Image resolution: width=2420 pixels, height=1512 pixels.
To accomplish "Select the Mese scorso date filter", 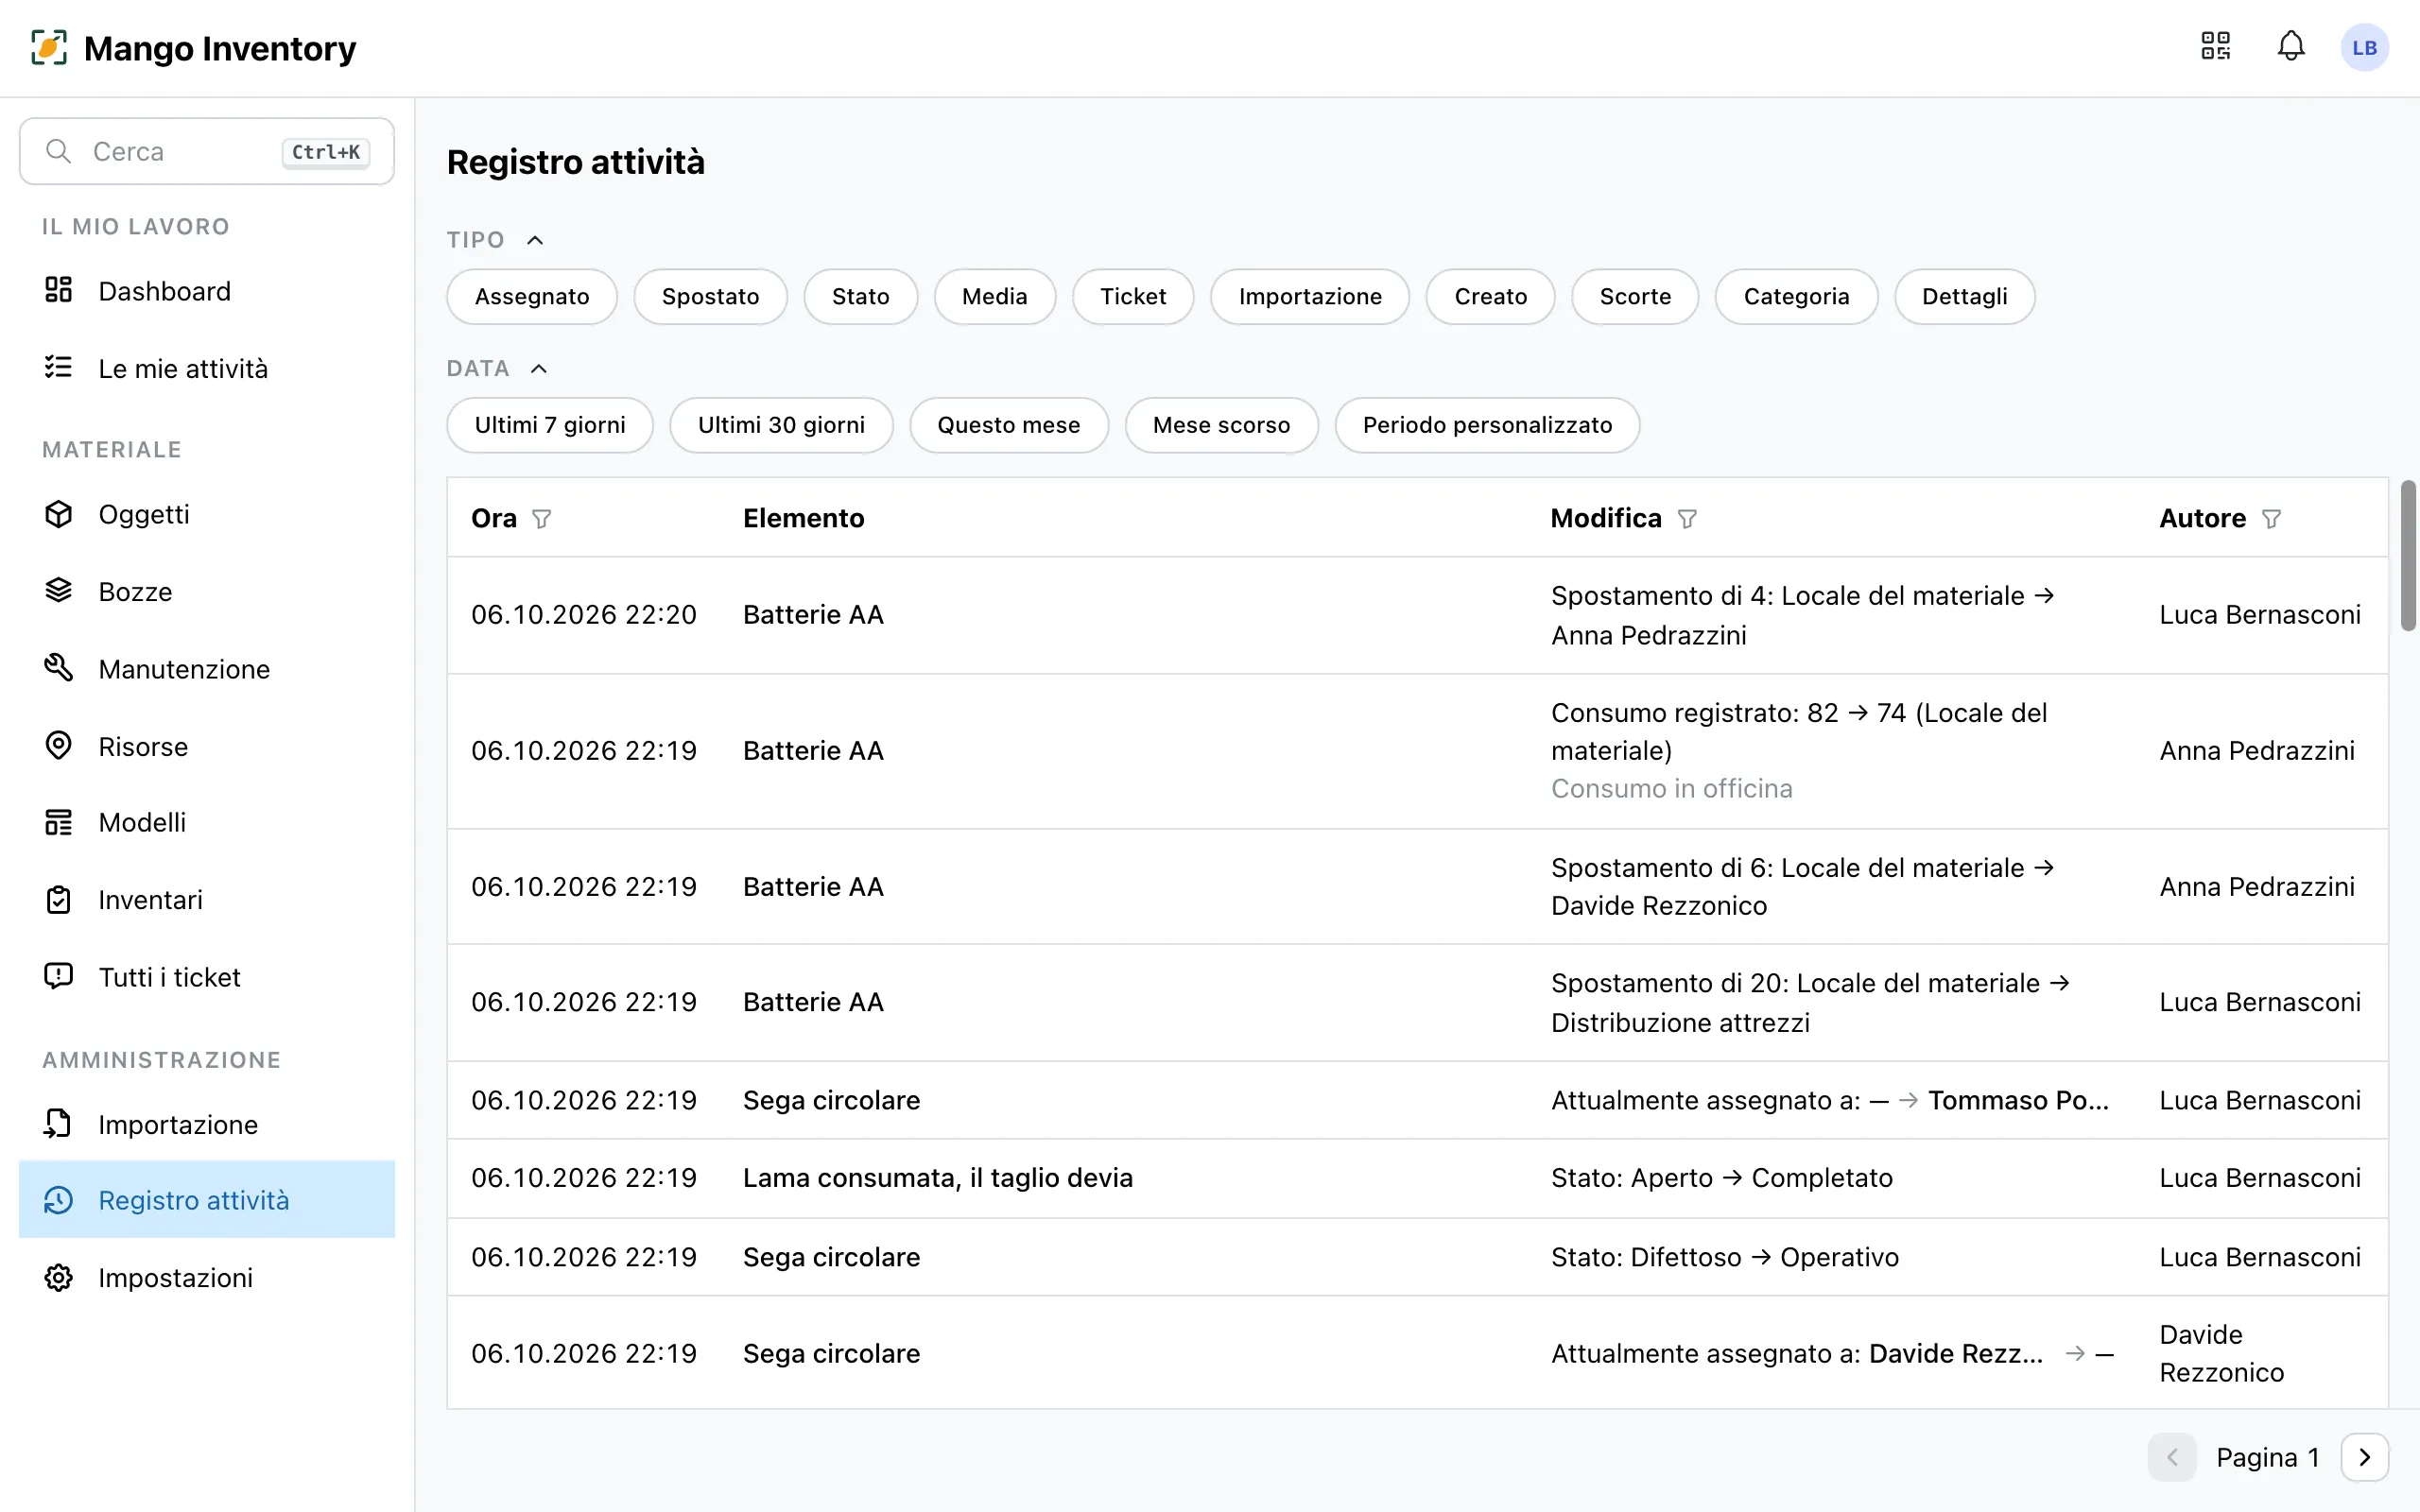I will click(1221, 426).
